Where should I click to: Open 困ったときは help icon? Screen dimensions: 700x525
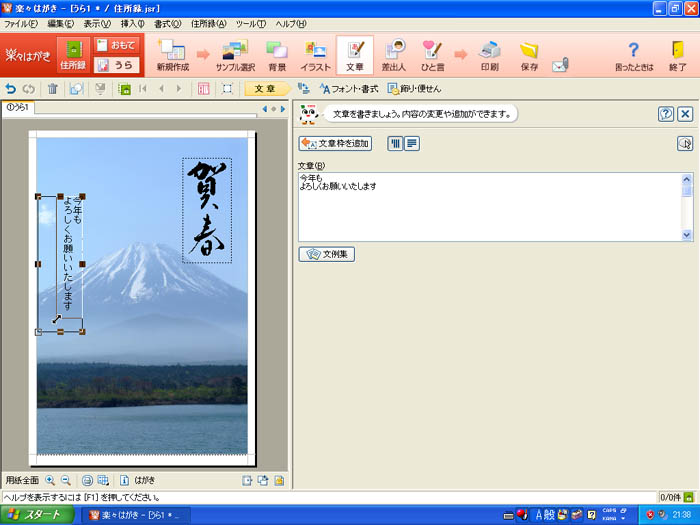(x=633, y=54)
